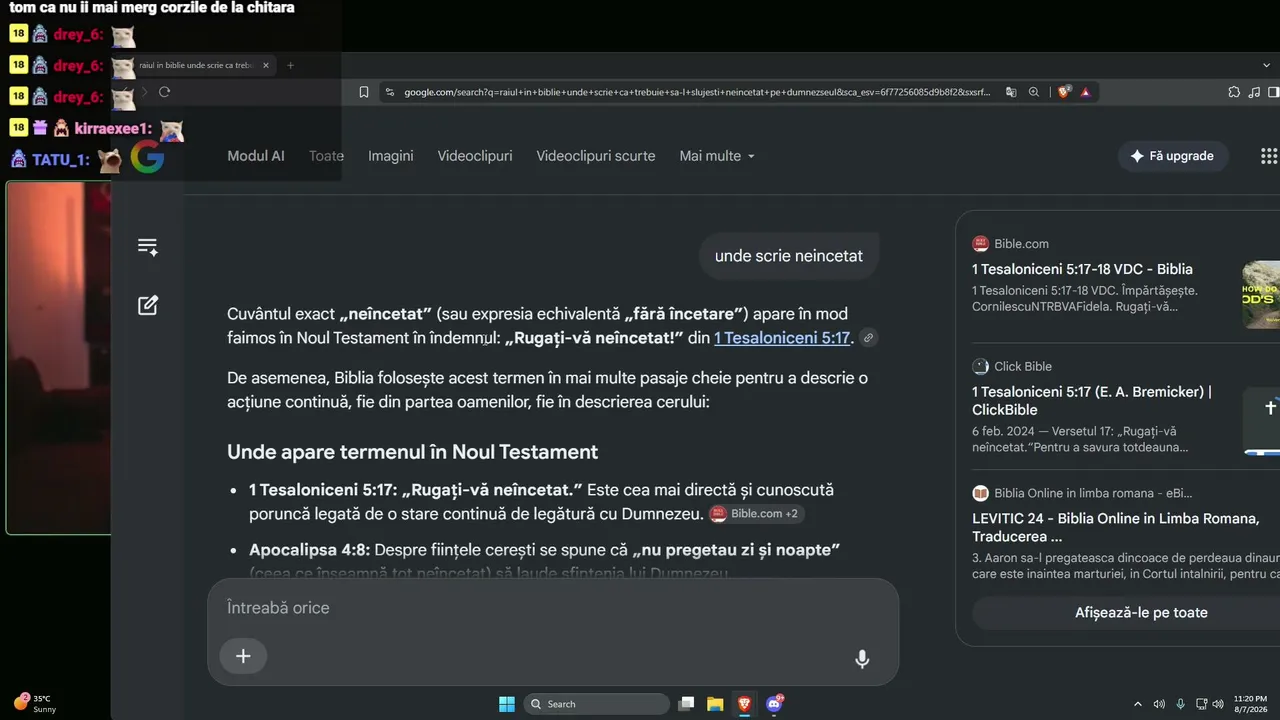Screen dimensions: 1280x720
Task: Click the Fă upgrade button
Action: click(x=1173, y=156)
